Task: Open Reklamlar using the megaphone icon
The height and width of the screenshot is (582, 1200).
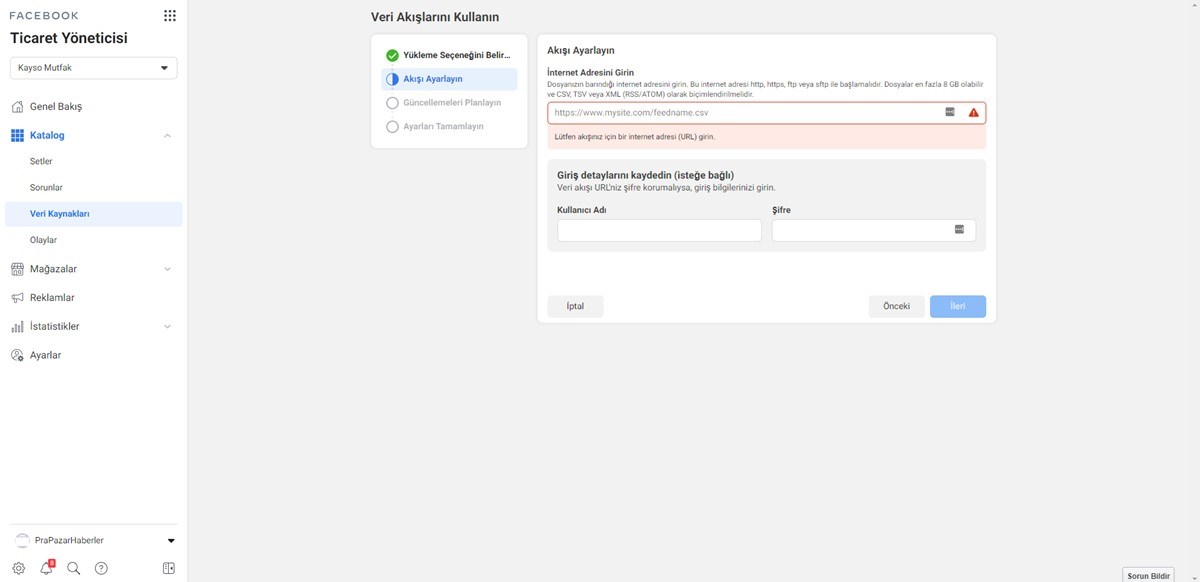Action: [17, 298]
